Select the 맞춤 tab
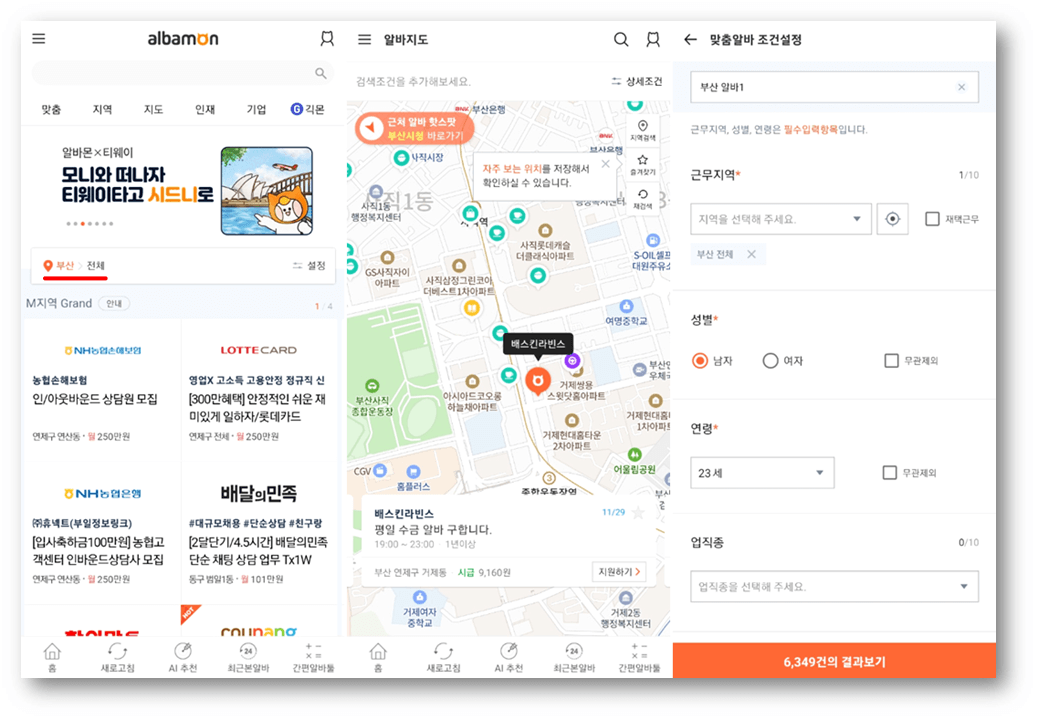This screenshot has width=1038, height=720. coord(51,109)
